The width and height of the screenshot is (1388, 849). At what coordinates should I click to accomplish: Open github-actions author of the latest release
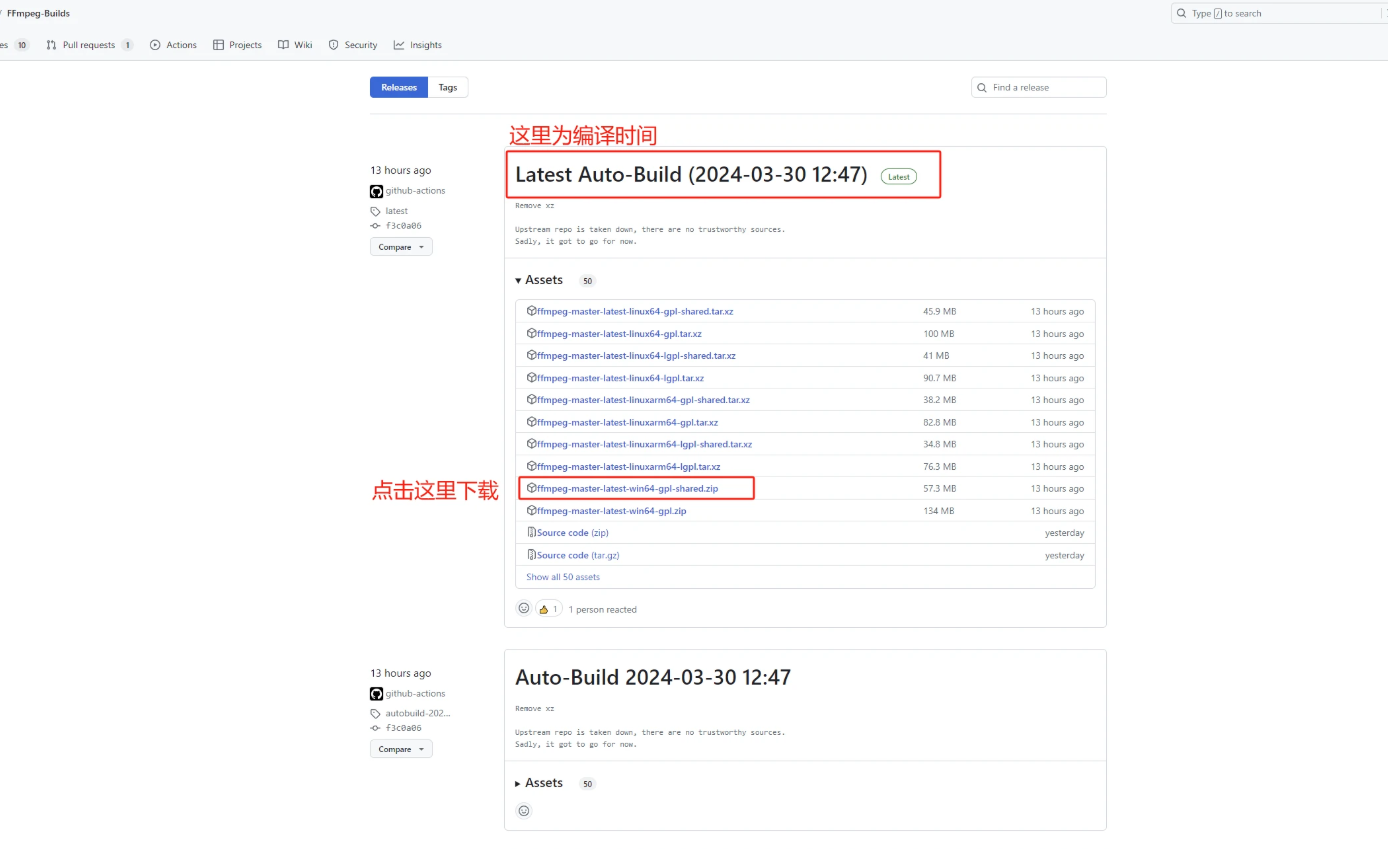[x=415, y=191]
